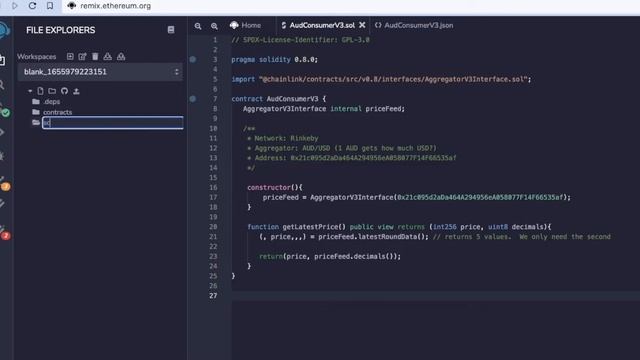Click line number 27 in the gutter
The image size is (640, 360).
pyautogui.click(x=213, y=296)
